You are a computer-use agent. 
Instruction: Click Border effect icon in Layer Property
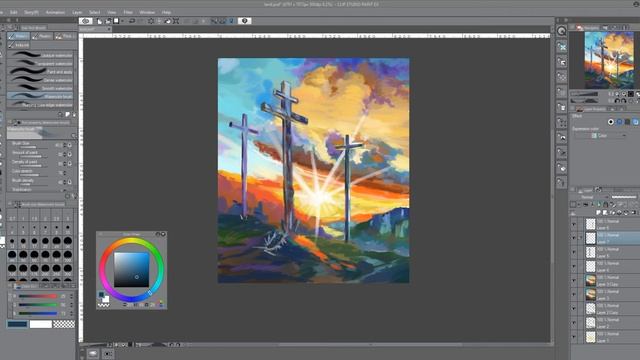click(611, 122)
